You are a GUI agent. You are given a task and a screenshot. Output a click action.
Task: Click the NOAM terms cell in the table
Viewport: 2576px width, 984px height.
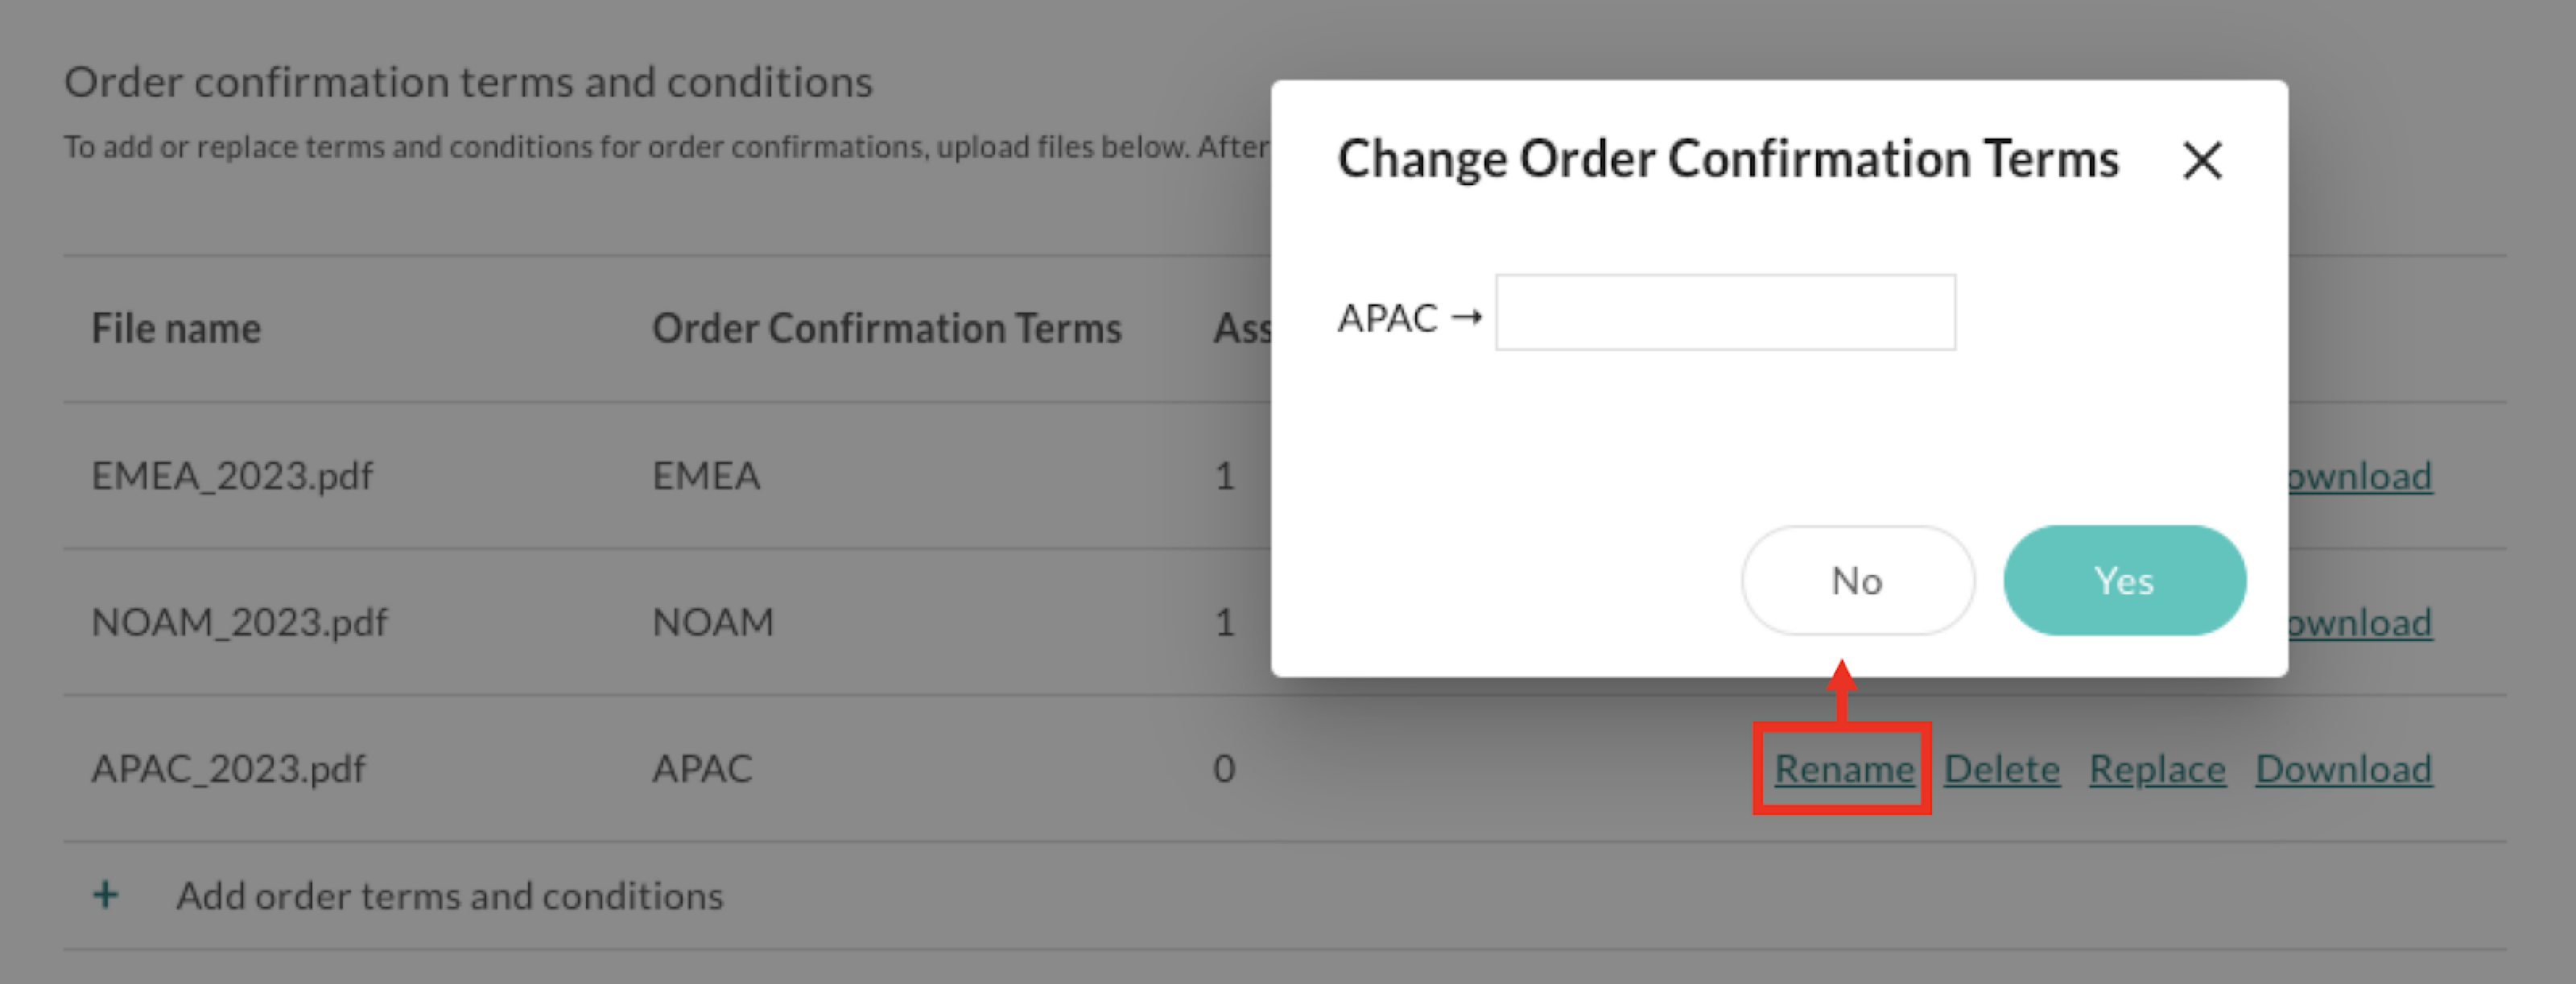[712, 622]
